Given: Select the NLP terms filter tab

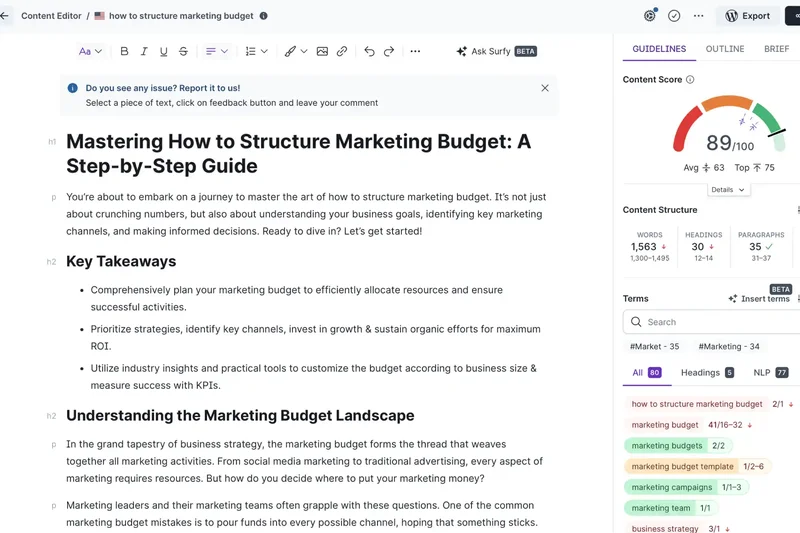Looking at the screenshot, I should (768, 372).
